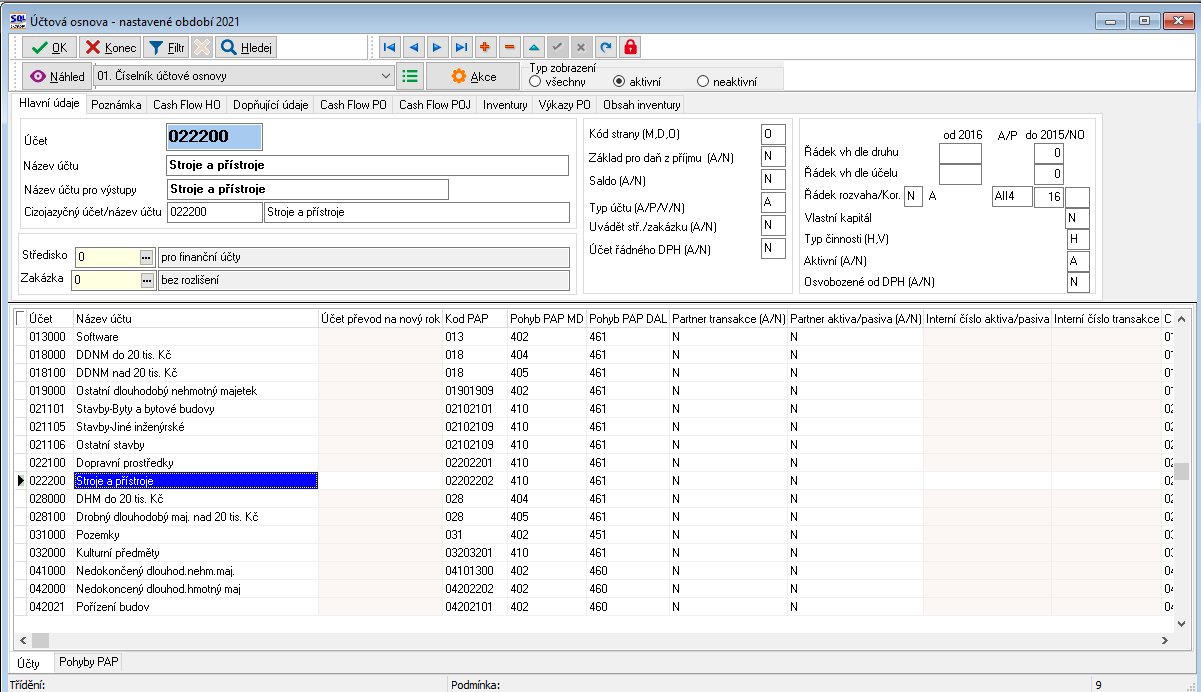This screenshot has height=692, width=1201.
Task: Open the Pohyby PAP bottom tab
Action: [x=88, y=662]
